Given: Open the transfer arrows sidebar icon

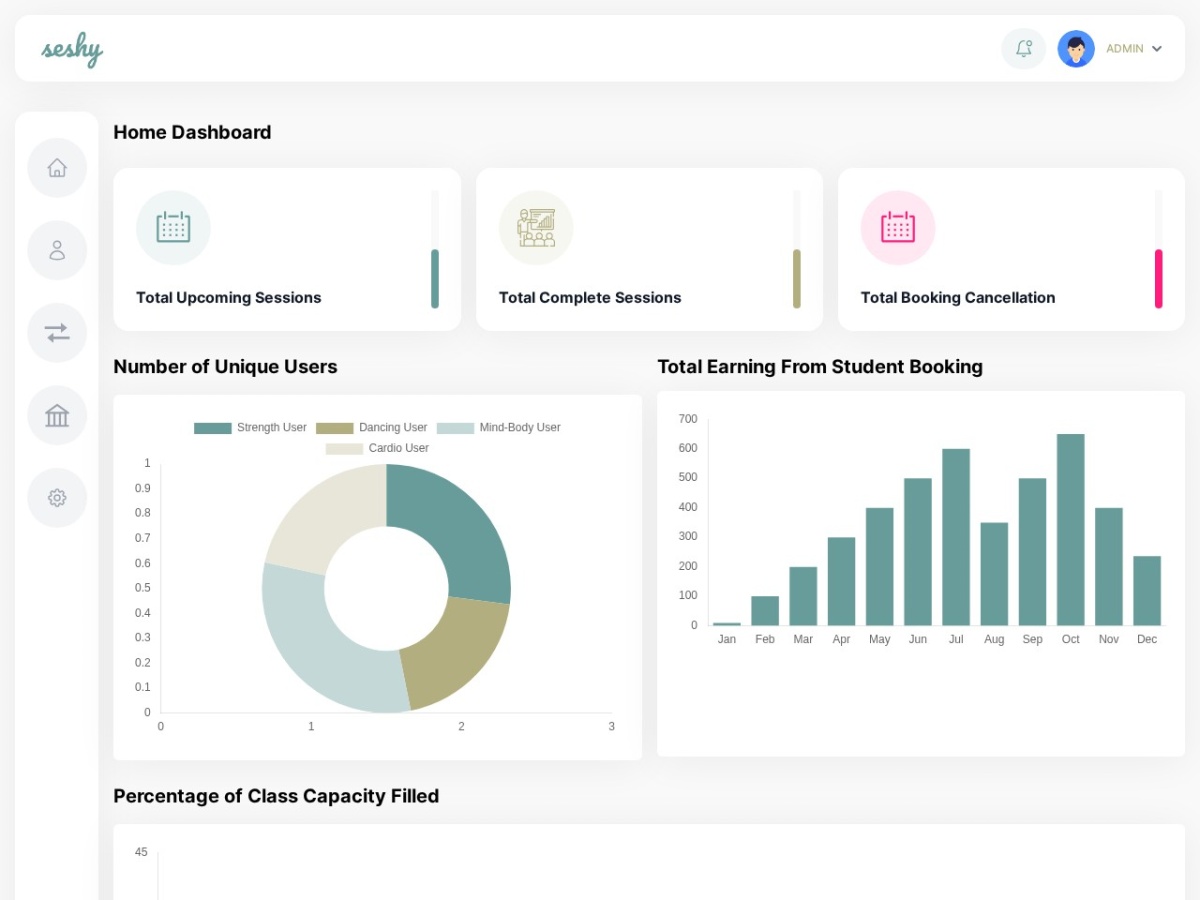Looking at the screenshot, I should pos(57,333).
